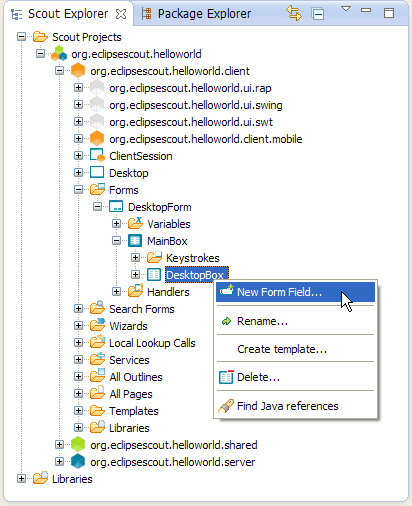Expand the Handlers folder
The image size is (412, 506).
(x=116, y=291)
